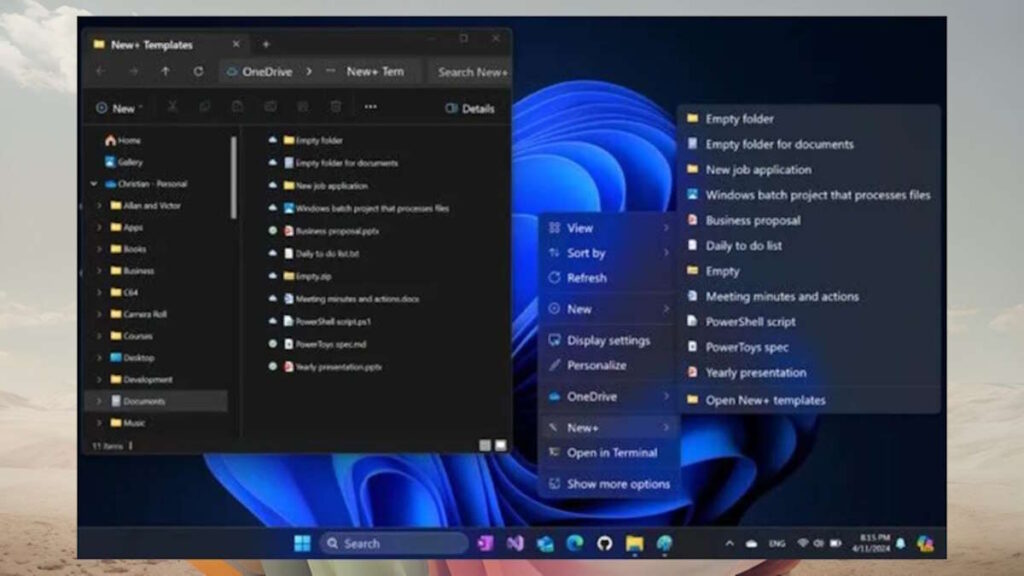
Task: Choose Show more options
Action: click(x=609, y=484)
